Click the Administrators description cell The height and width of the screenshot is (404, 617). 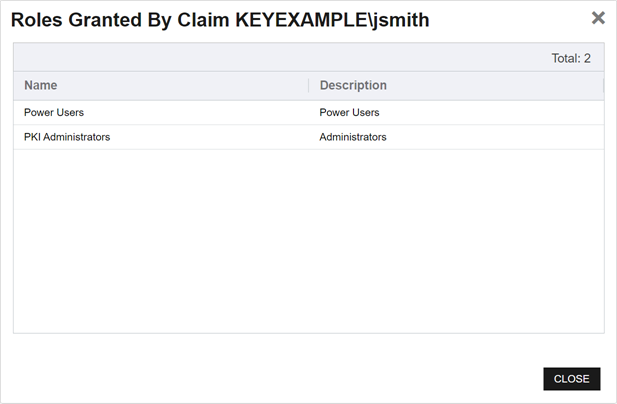[353, 137]
